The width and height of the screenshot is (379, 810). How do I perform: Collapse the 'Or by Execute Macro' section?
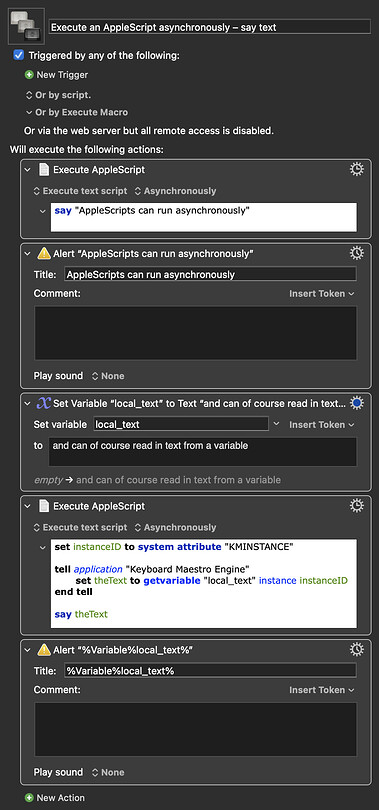coord(29,112)
